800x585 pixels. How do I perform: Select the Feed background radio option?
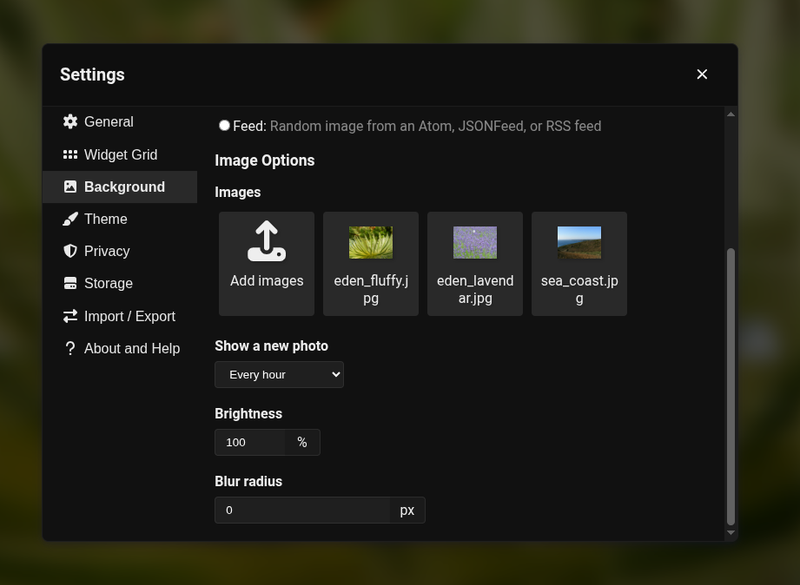pos(224,125)
